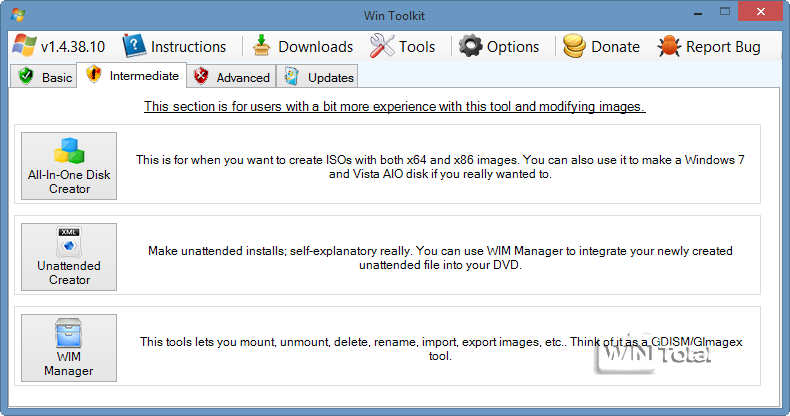Screen dimensions: 790x416
Task: Click the underlined 'This section is for users' heading
Action: (x=394, y=106)
